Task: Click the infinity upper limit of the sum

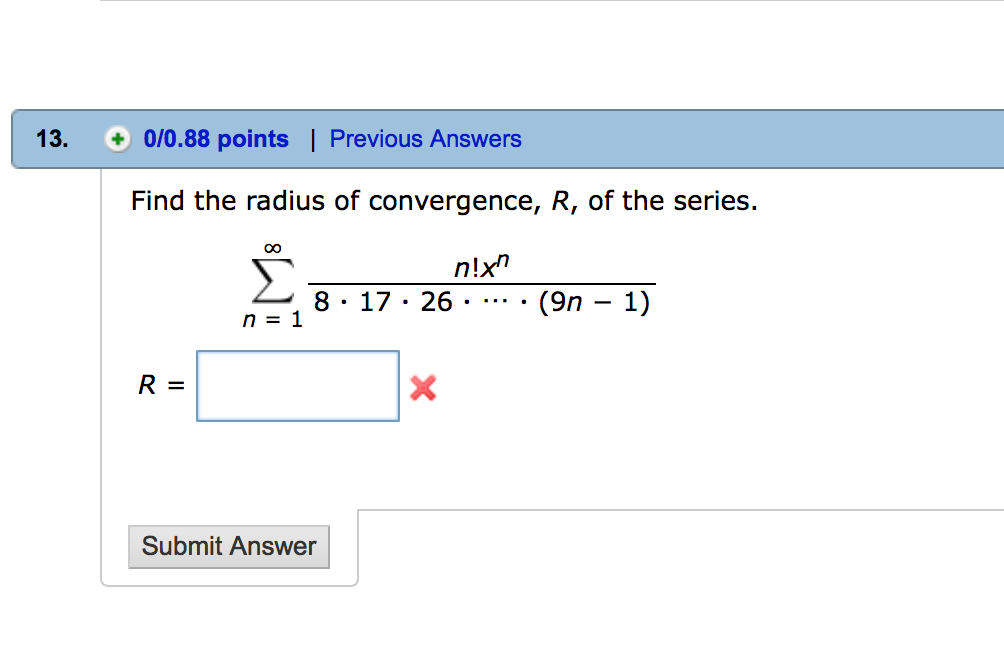Action: pyautogui.click(x=273, y=248)
